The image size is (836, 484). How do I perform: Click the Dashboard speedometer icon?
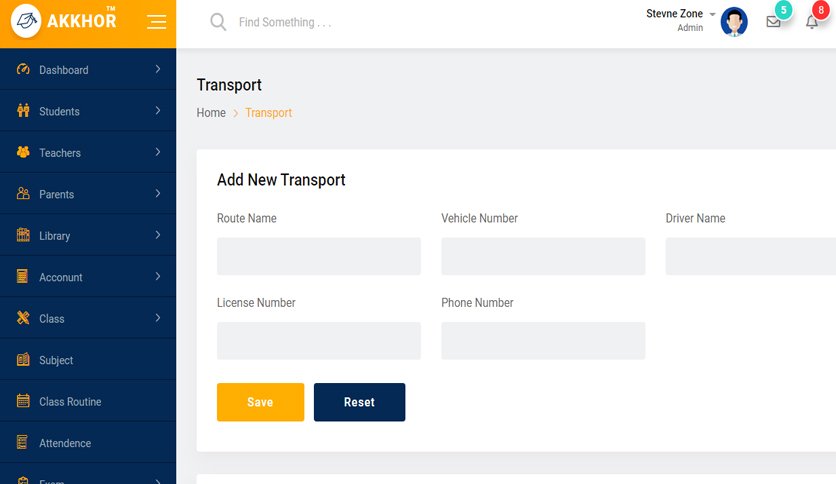click(23, 69)
